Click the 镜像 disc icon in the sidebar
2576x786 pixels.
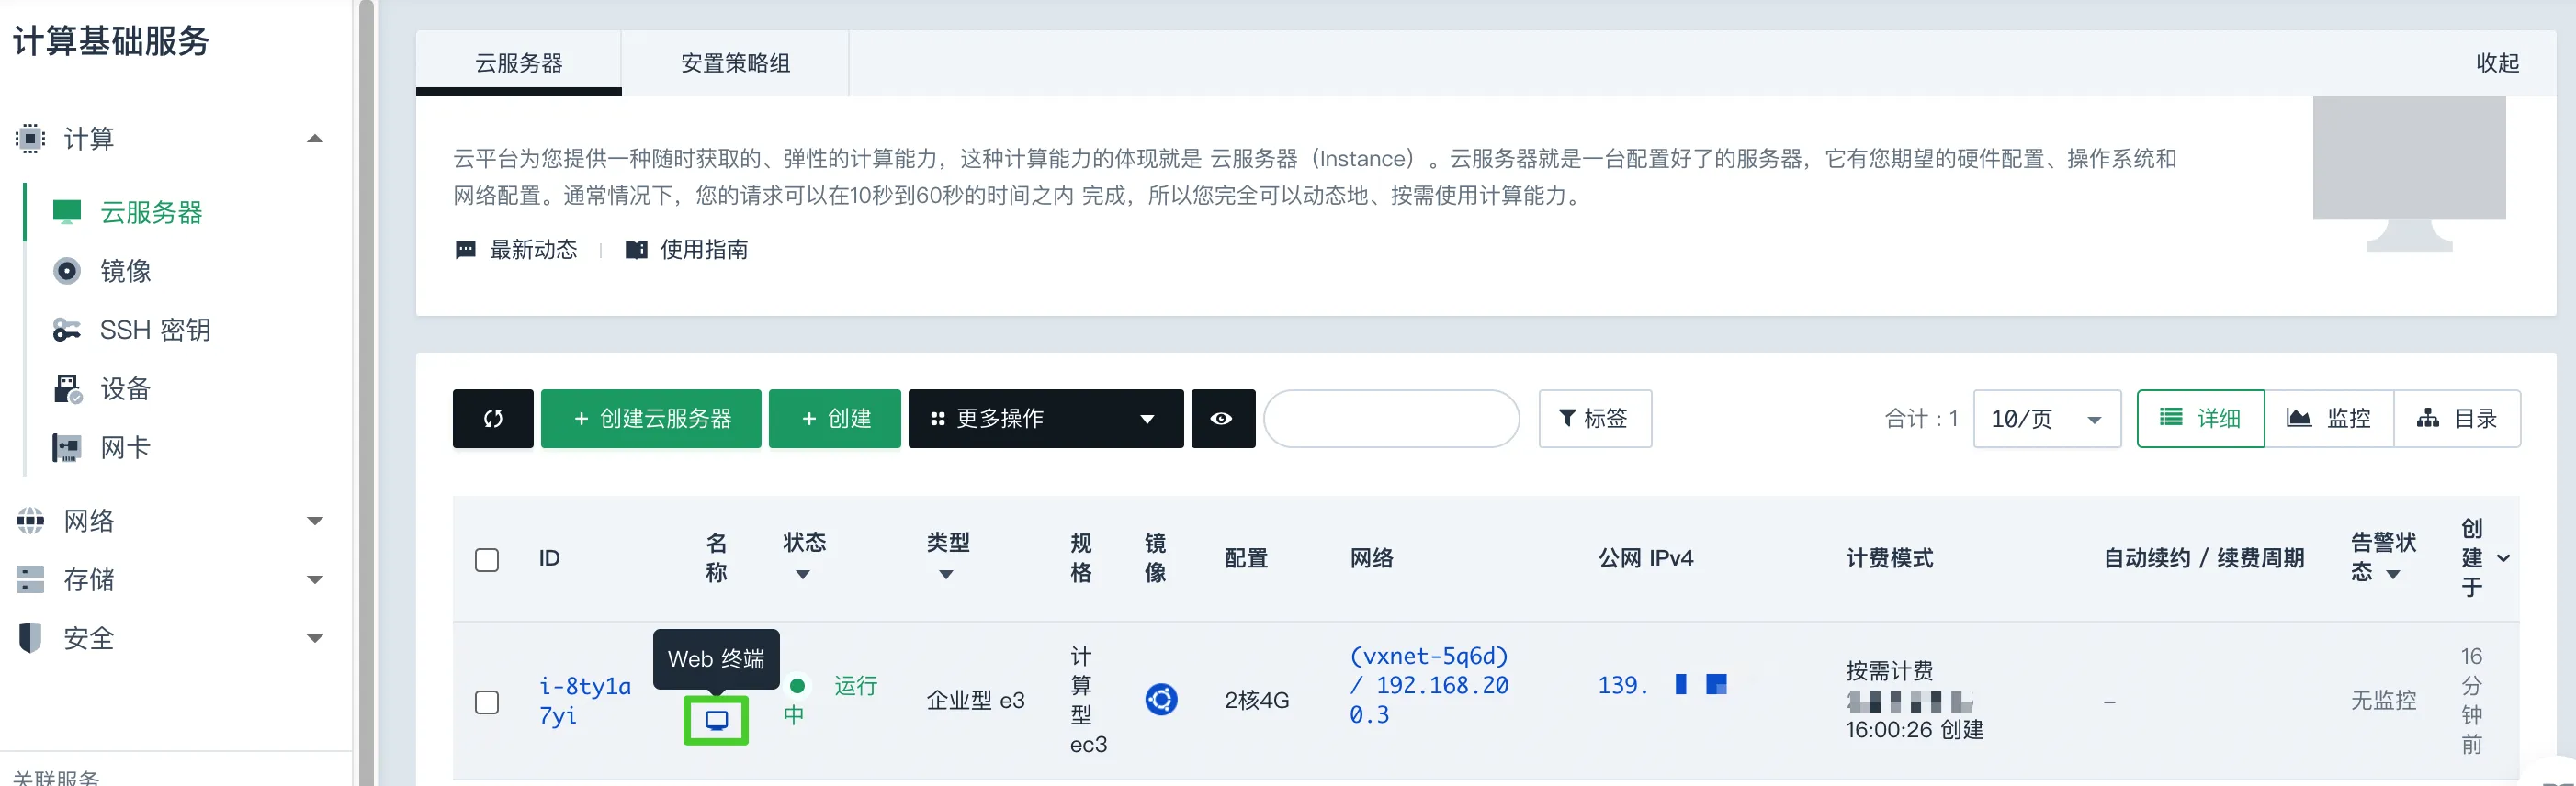[x=67, y=271]
